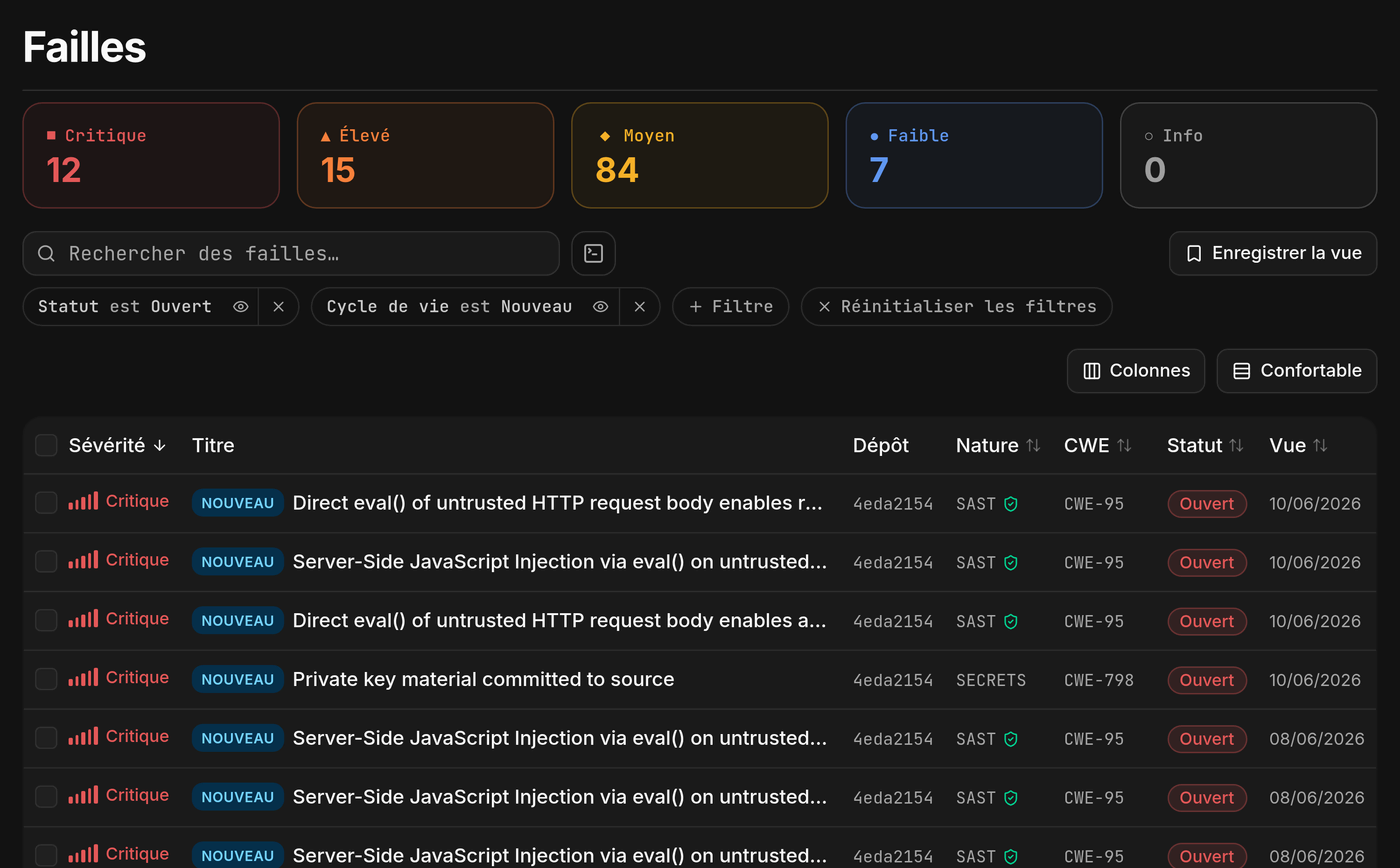Click the NOUVEAU badge on Private key row
This screenshot has height=868, width=1400.
238,680
